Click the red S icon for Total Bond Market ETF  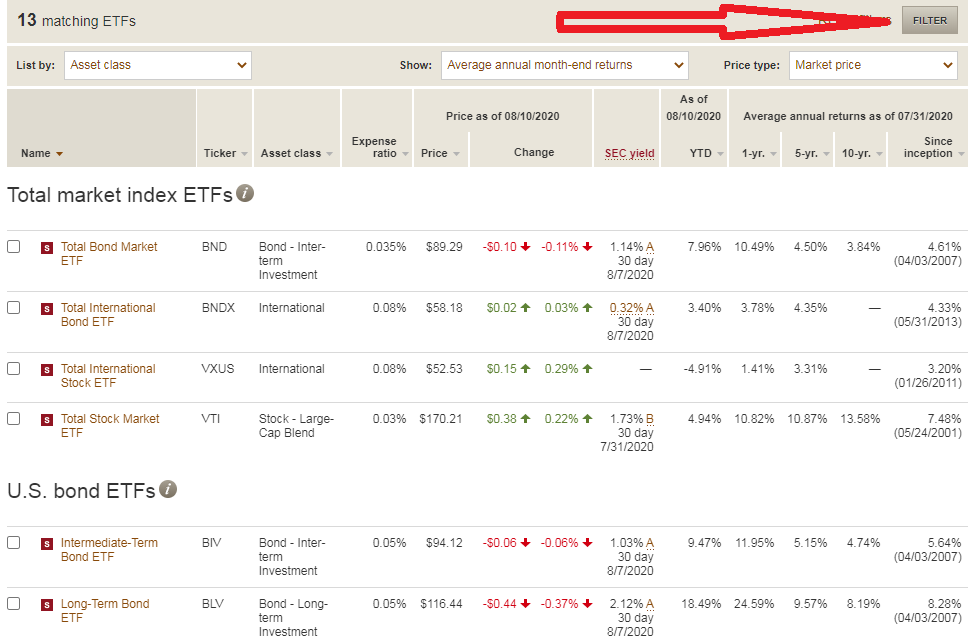pyautogui.click(x=47, y=248)
